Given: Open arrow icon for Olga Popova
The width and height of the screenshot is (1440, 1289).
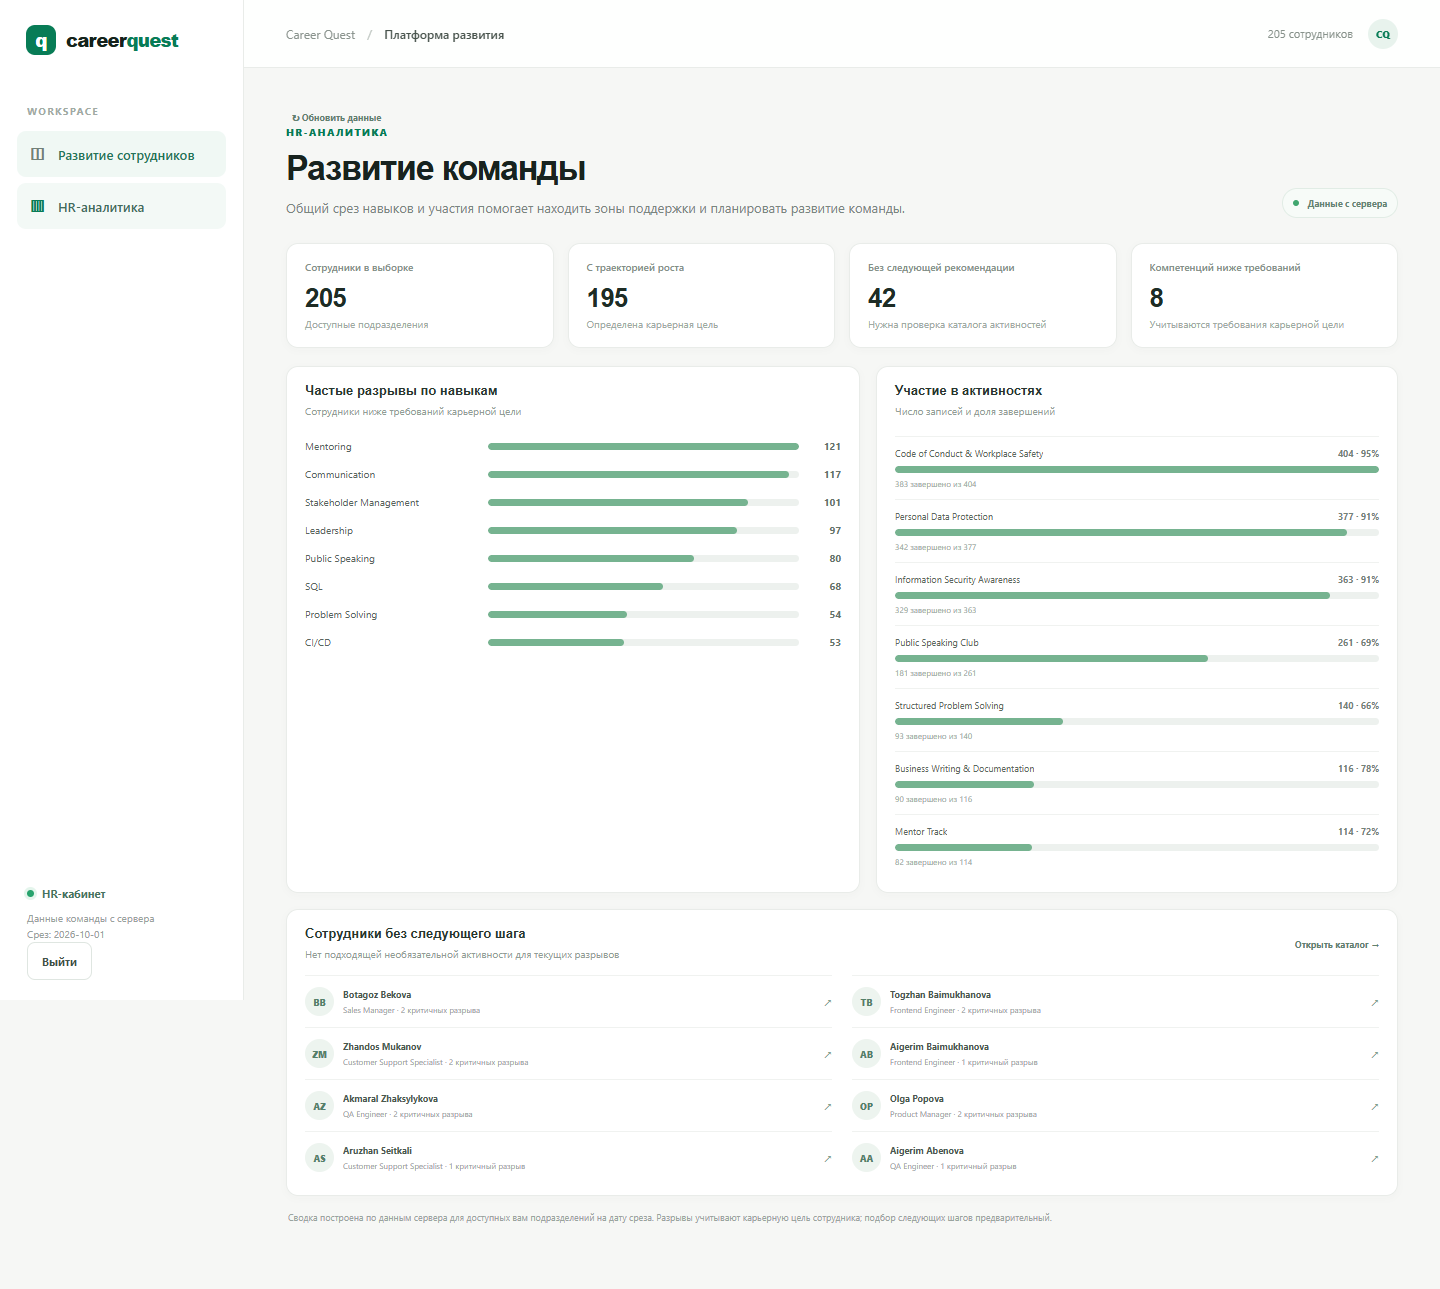Looking at the screenshot, I should click(1374, 1106).
